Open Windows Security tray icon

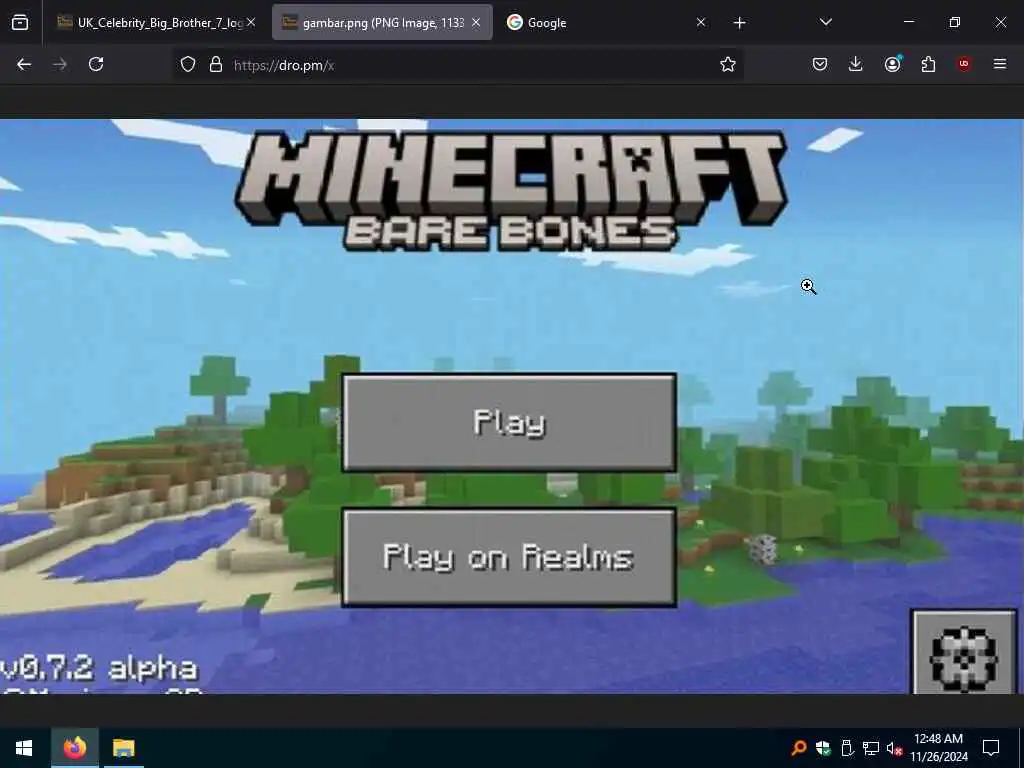[823, 748]
